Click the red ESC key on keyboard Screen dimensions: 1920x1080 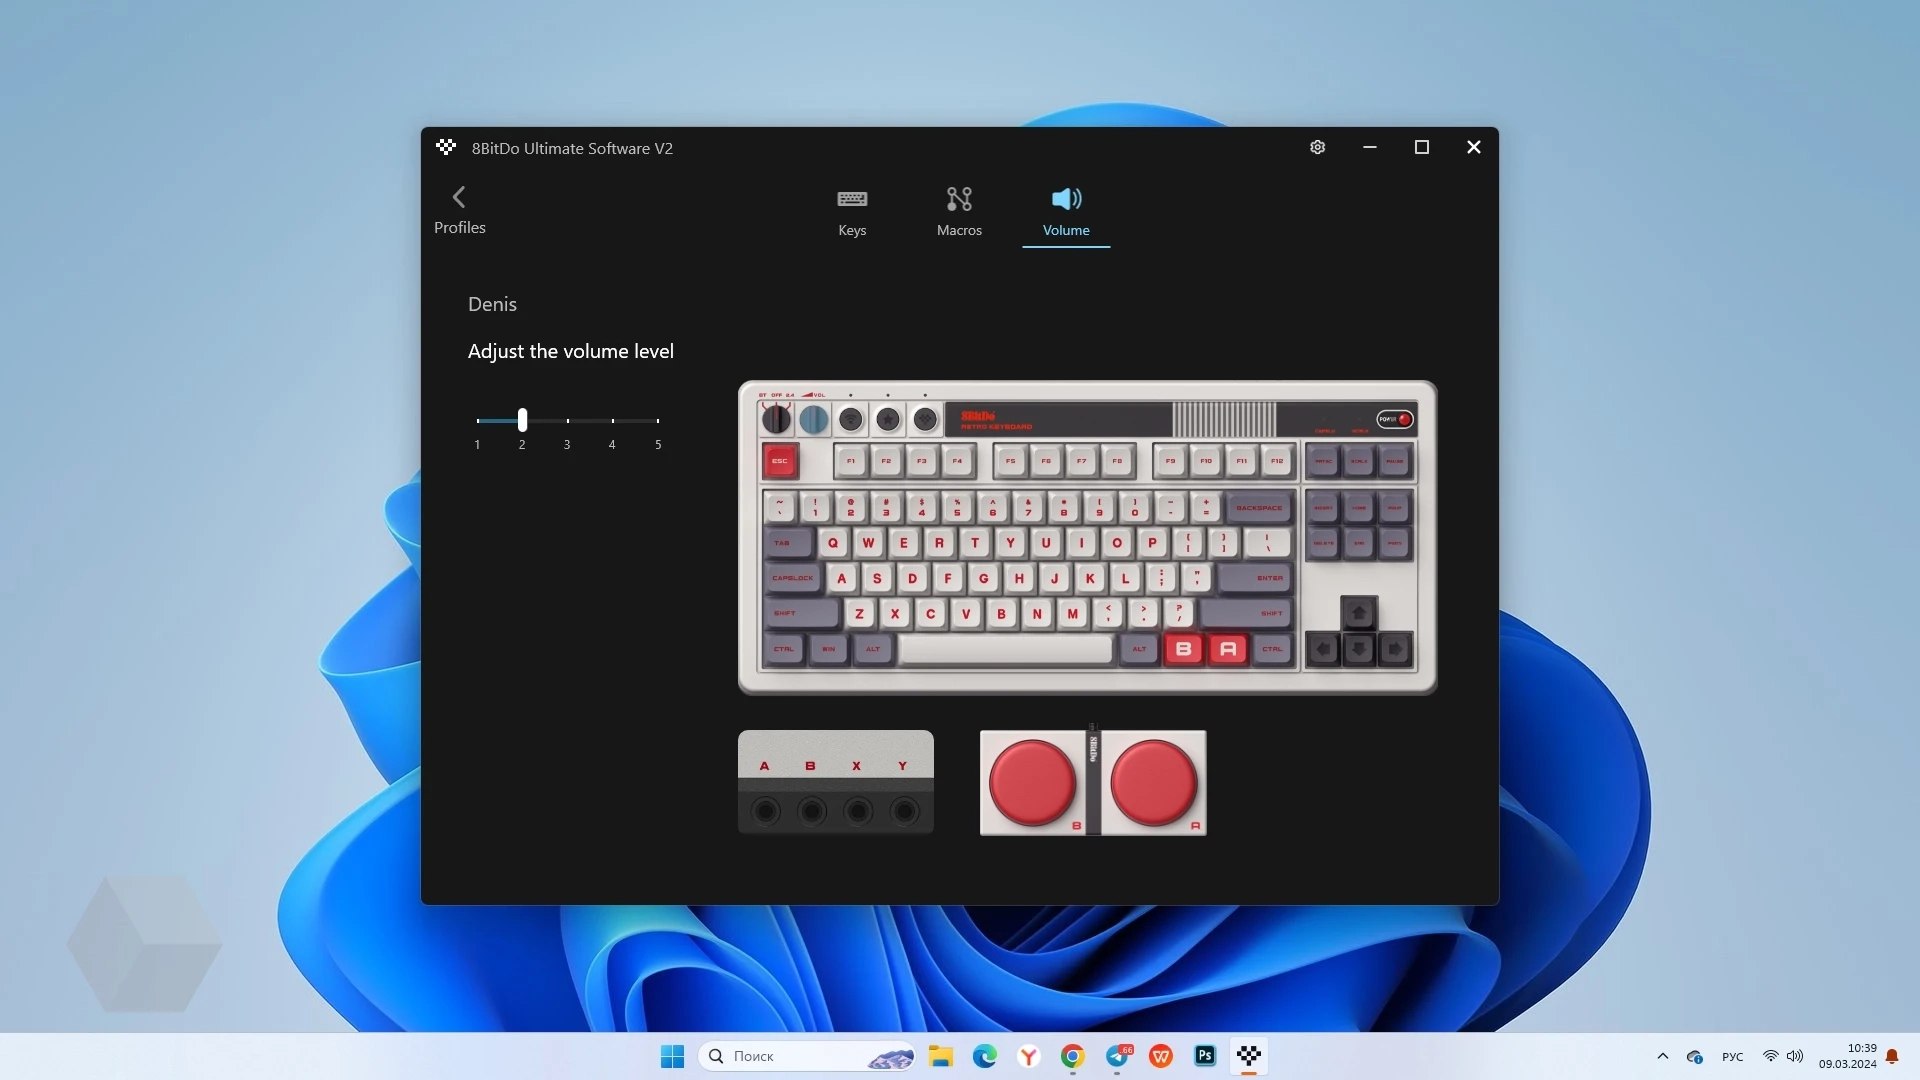[x=780, y=461]
